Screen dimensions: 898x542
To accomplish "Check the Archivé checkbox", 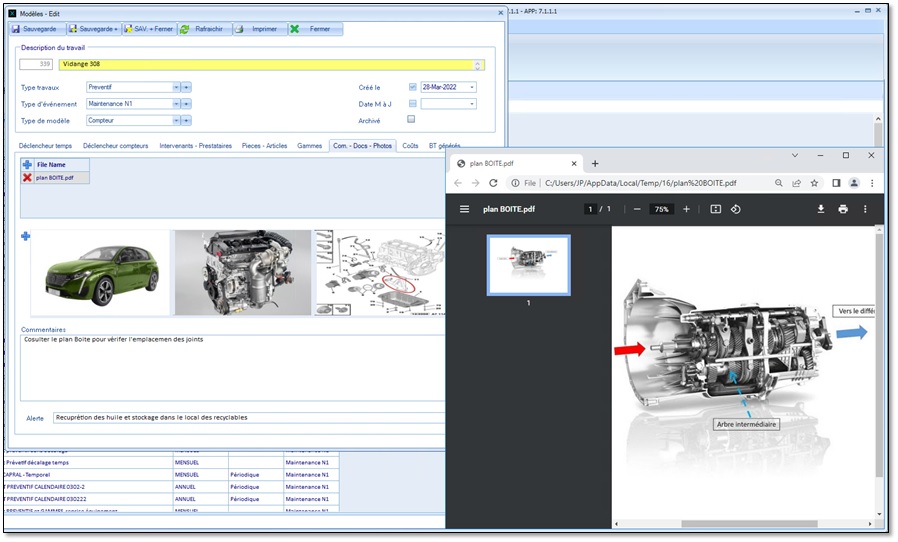I will point(411,119).
